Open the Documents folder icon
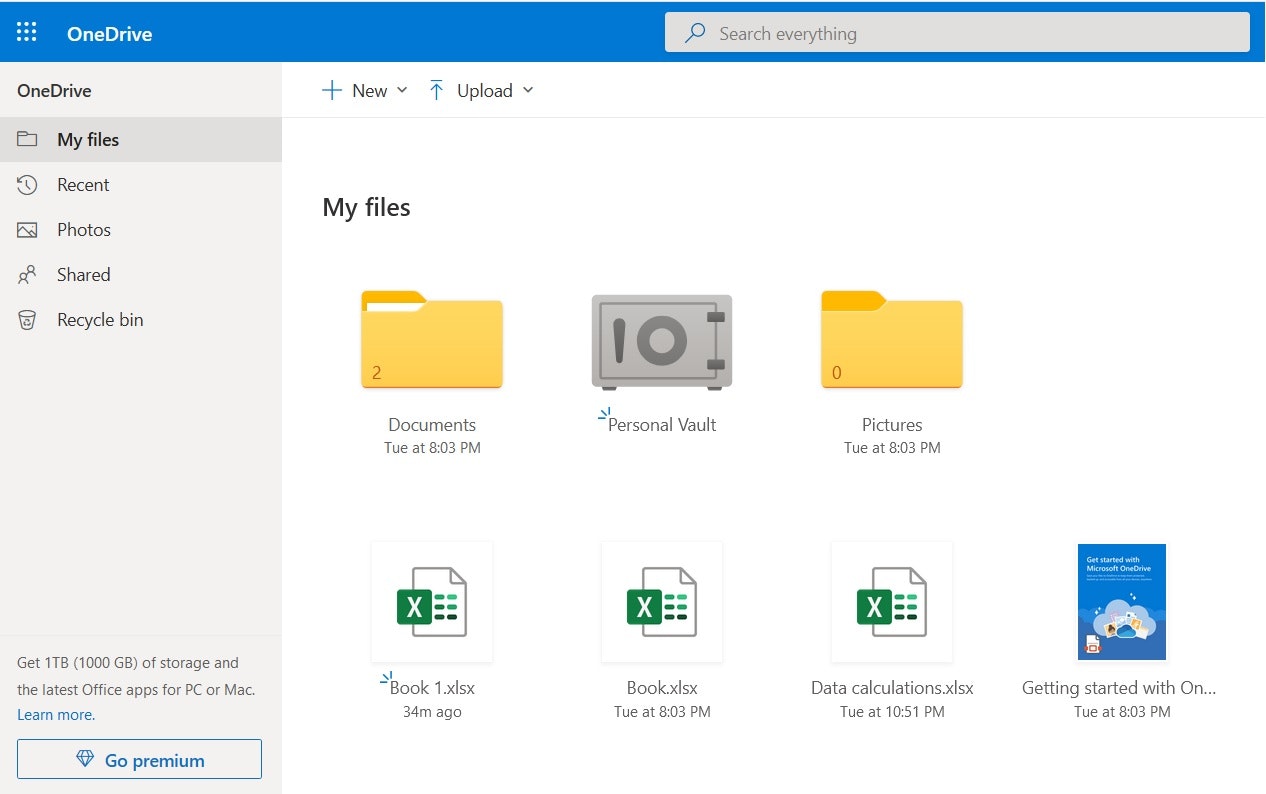Viewport: 1266px width, 794px height. pyautogui.click(x=431, y=340)
